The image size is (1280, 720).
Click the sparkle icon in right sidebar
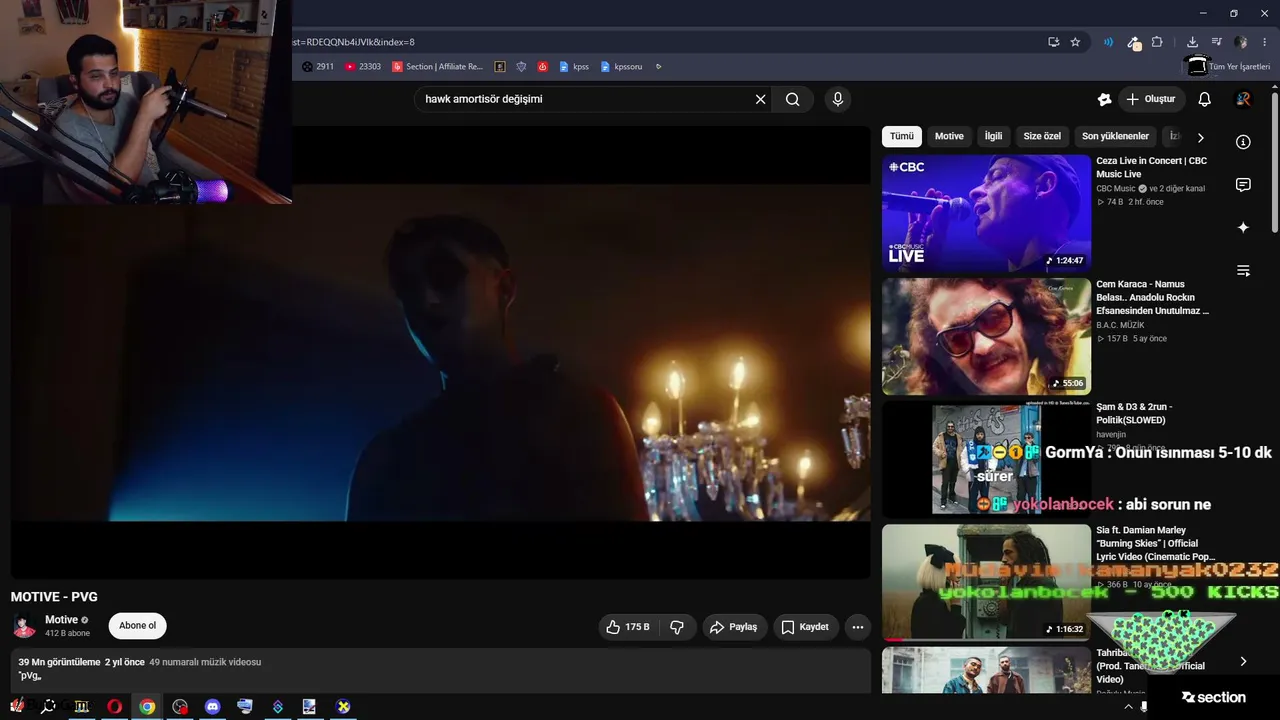click(x=1243, y=228)
